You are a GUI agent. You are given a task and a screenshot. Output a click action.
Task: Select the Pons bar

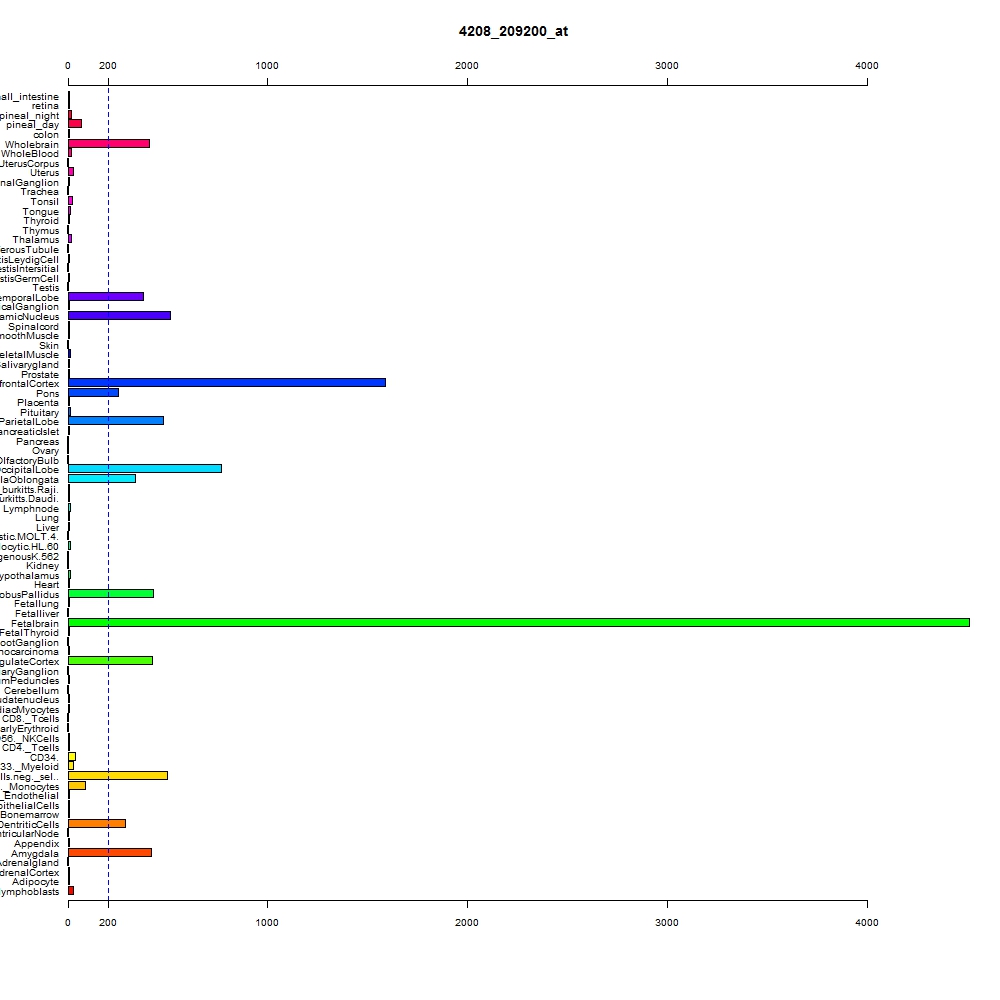(x=93, y=392)
